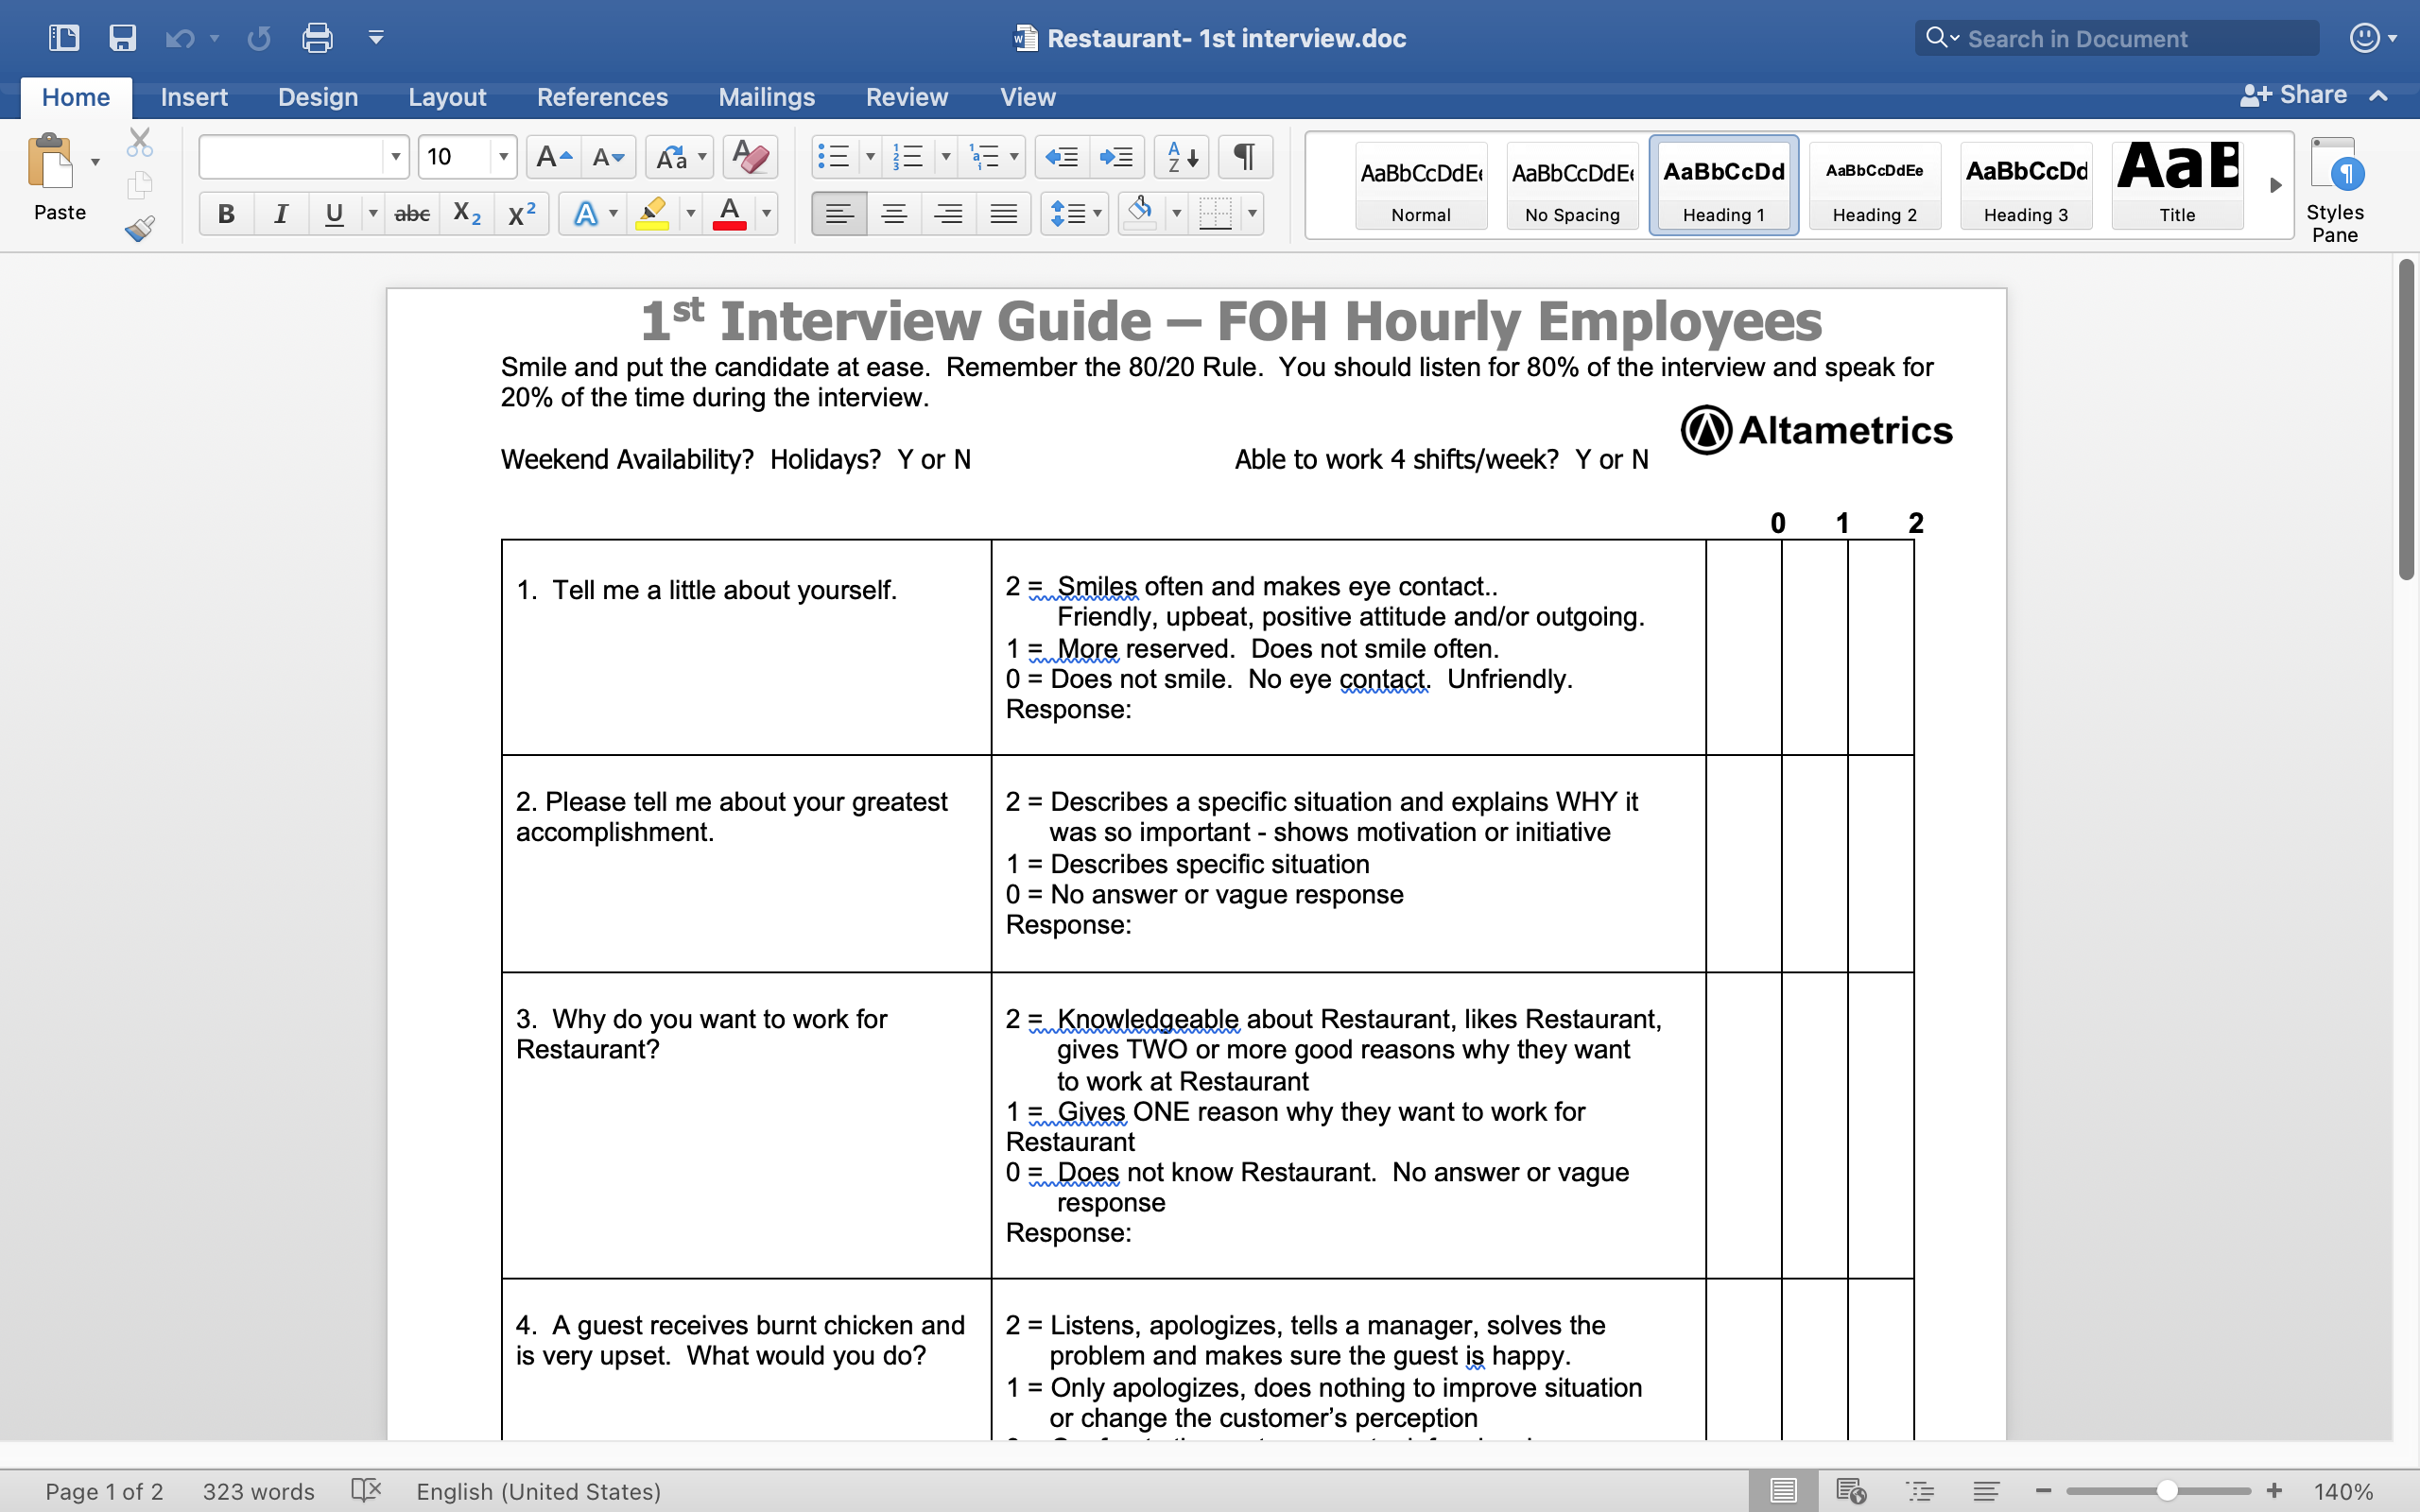Click the Increase Font Size icon
This screenshot has width=2420, height=1512.
click(x=553, y=157)
